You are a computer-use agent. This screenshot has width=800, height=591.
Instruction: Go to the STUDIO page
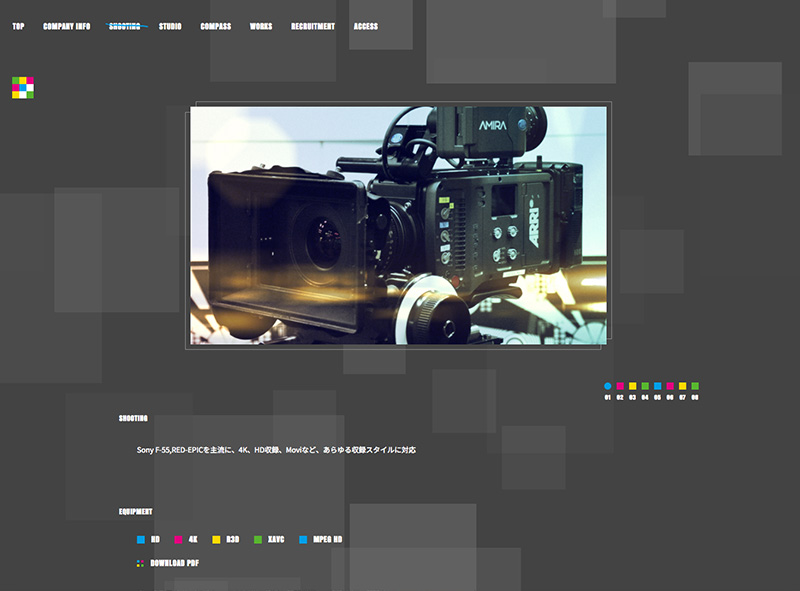(170, 26)
